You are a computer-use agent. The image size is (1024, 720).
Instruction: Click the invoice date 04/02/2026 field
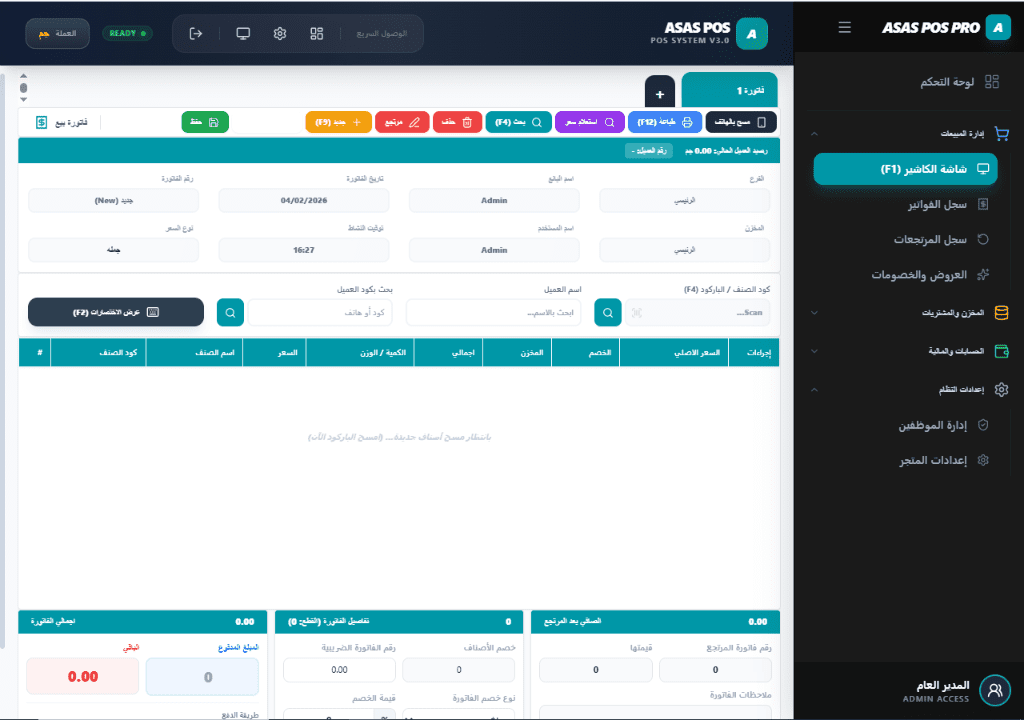pos(304,201)
